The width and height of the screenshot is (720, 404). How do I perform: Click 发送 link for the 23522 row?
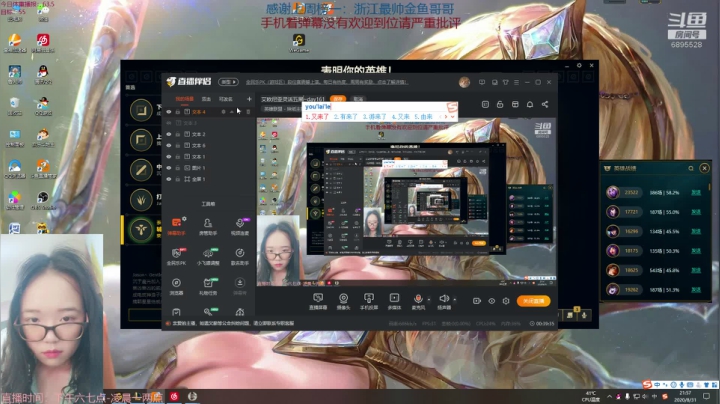pyautogui.click(x=696, y=192)
